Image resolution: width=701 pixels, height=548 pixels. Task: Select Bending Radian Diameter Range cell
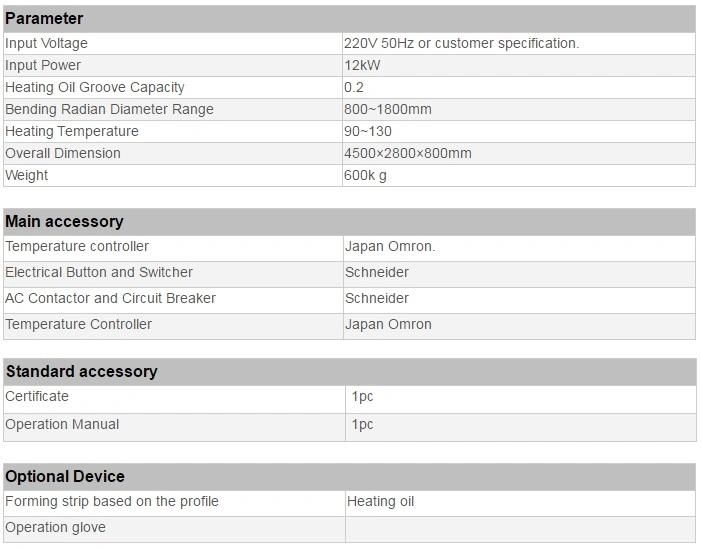(x=173, y=109)
